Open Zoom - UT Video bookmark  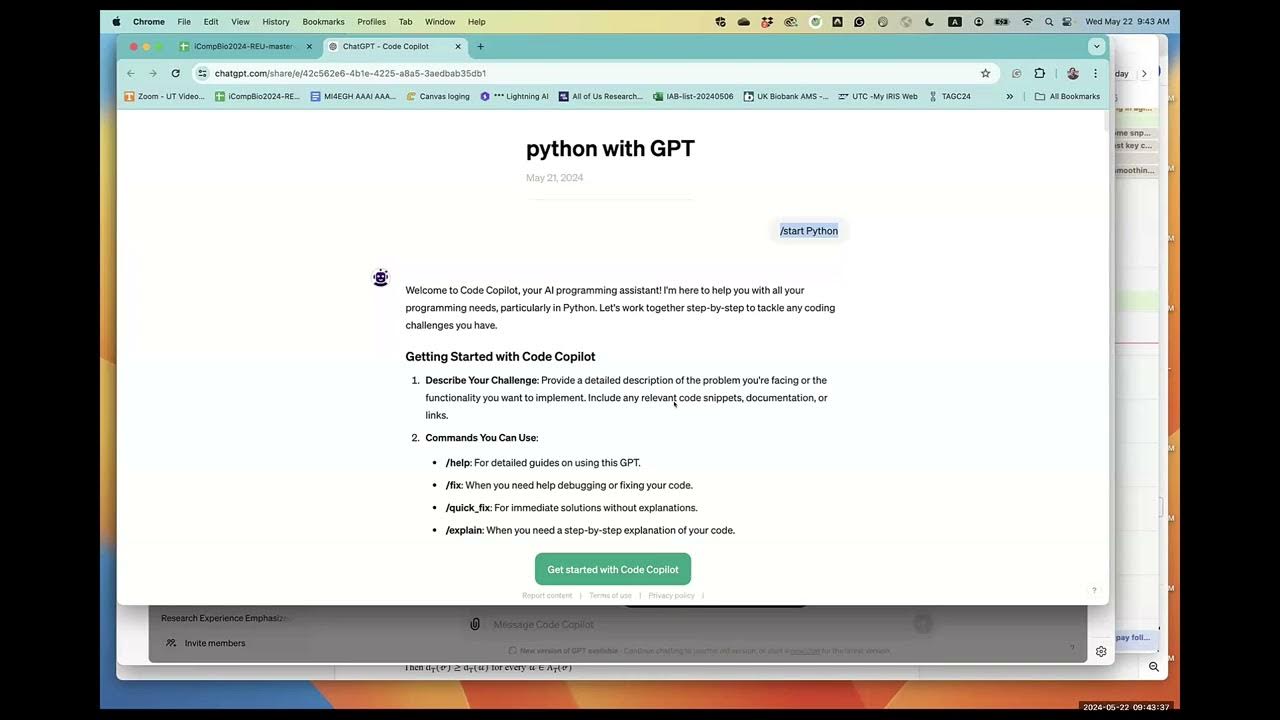(164, 97)
